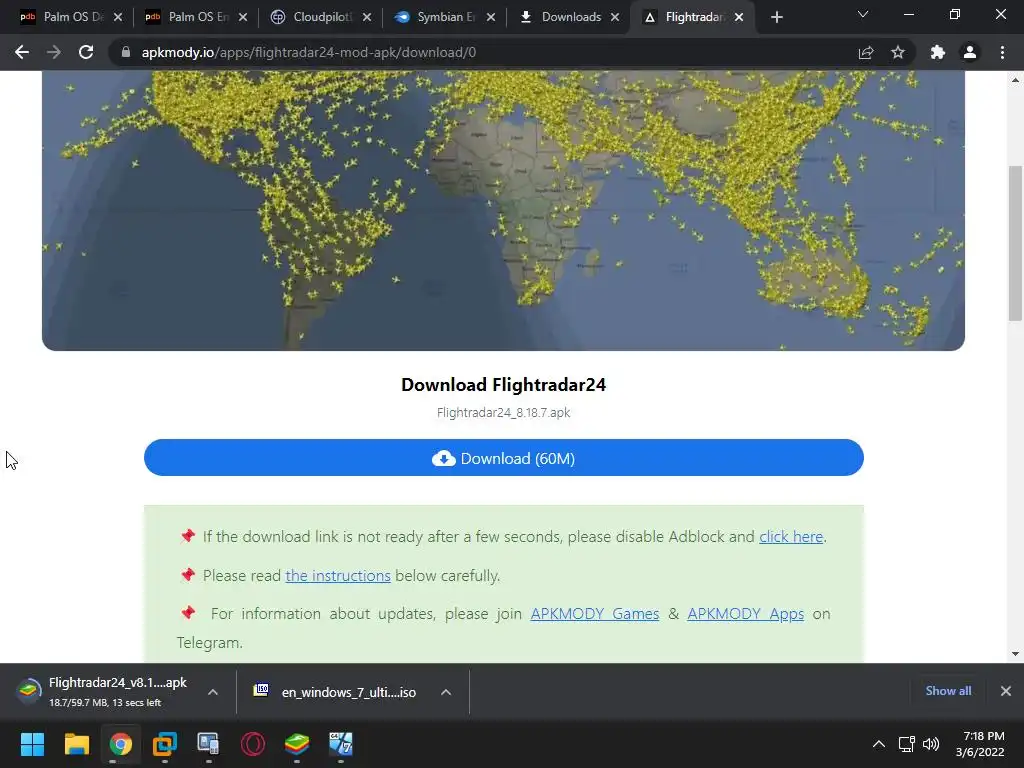This screenshot has height=768, width=1024.
Task: Open the tab search dropdown
Action: click(x=863, y=14)
